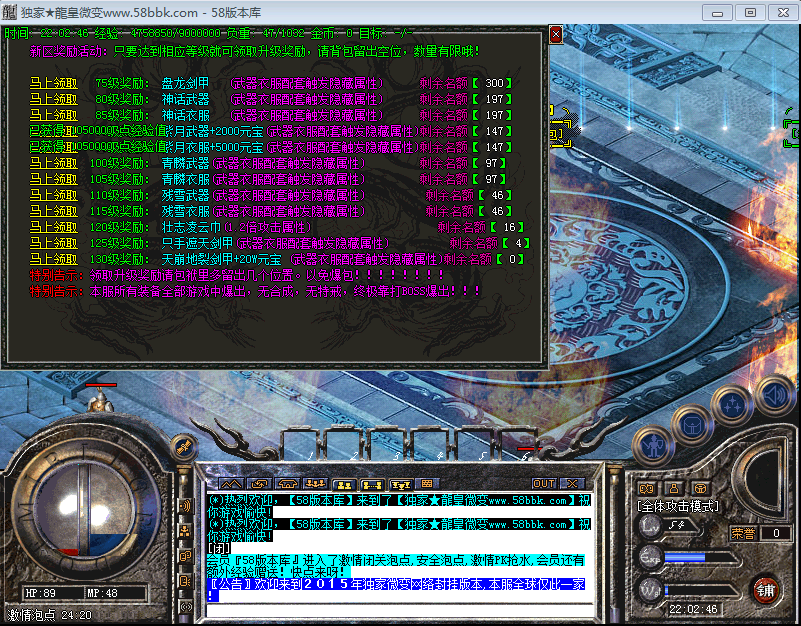Click the Exp orb icon
This screenshot has height=626, width=801.
pos(651,557)
